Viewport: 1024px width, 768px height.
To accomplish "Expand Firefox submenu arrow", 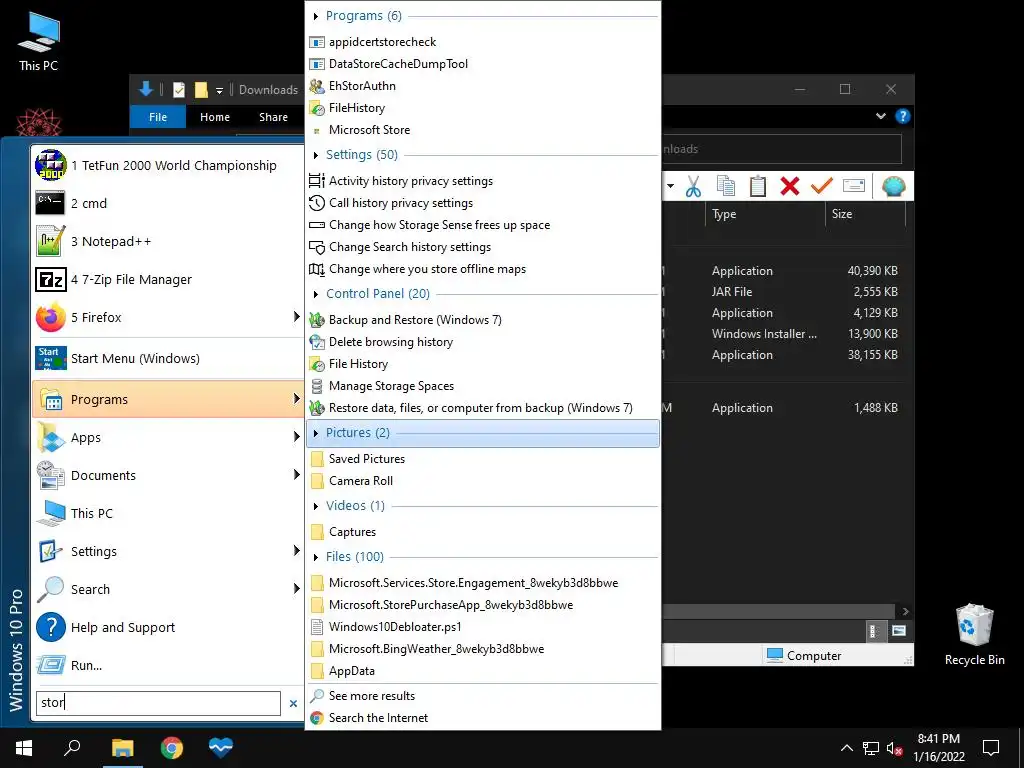I will (x=296, y=317).
